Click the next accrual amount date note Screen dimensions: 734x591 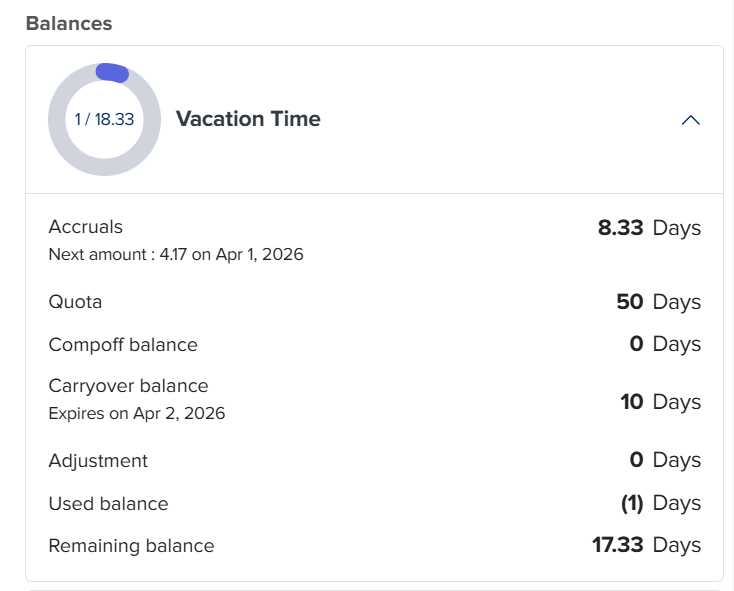click(176, 254)
